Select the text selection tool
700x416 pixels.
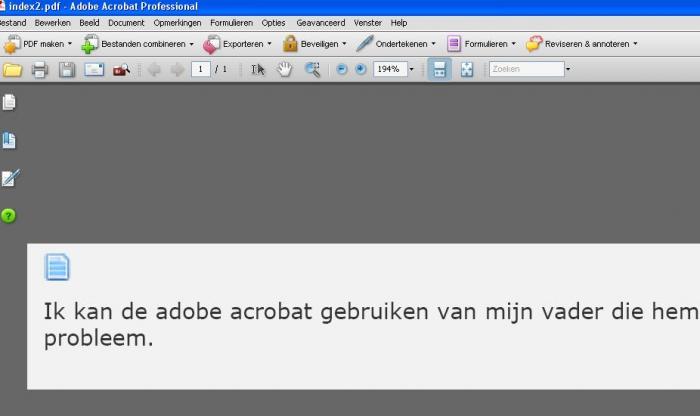click(258, 70)
